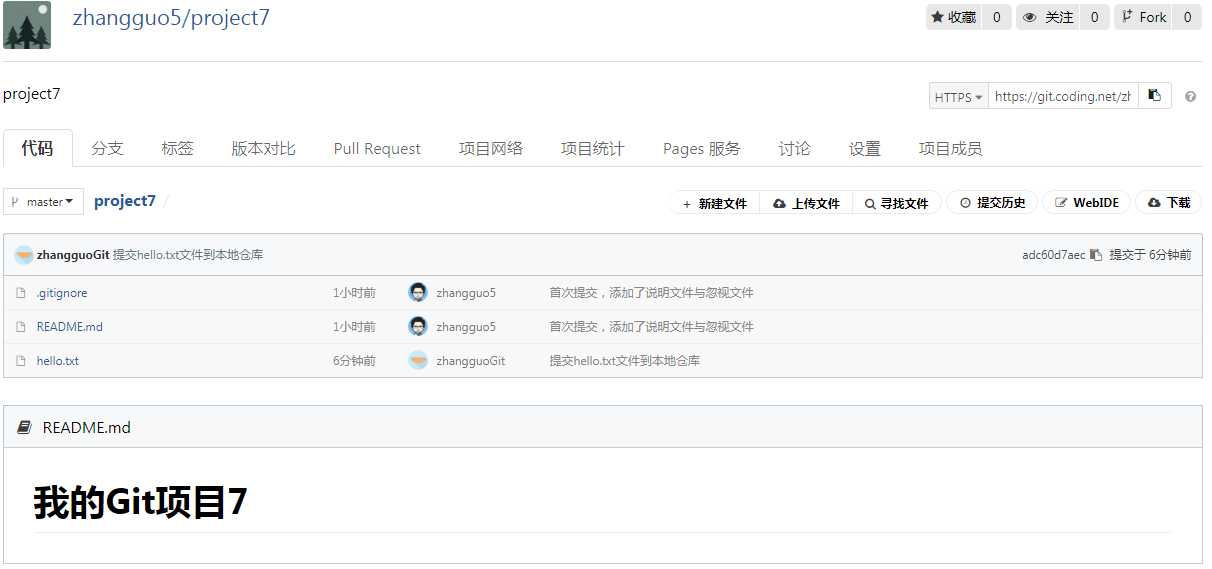Open .gitignore row commit message 首次提交
The width and height of the screenshot is (1212, 569).
pos(651,293)
